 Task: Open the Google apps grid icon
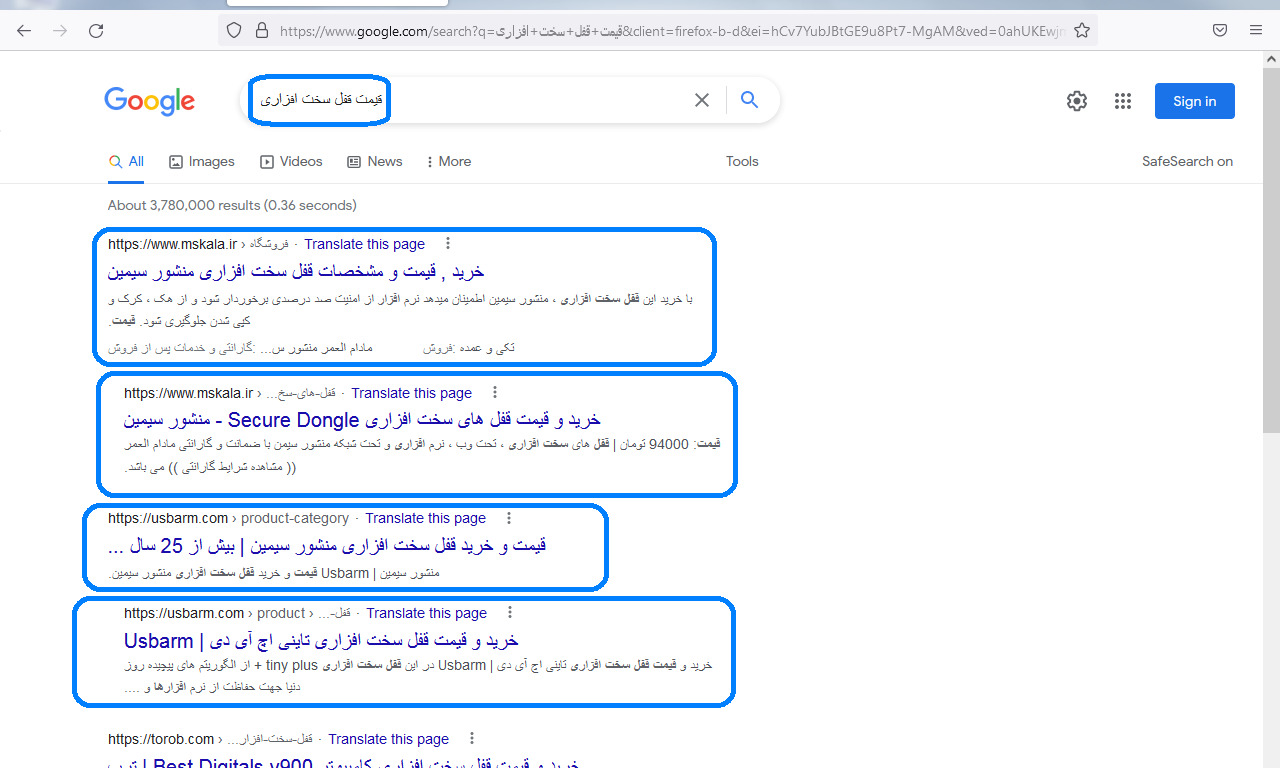click(x=1123, y=101)
